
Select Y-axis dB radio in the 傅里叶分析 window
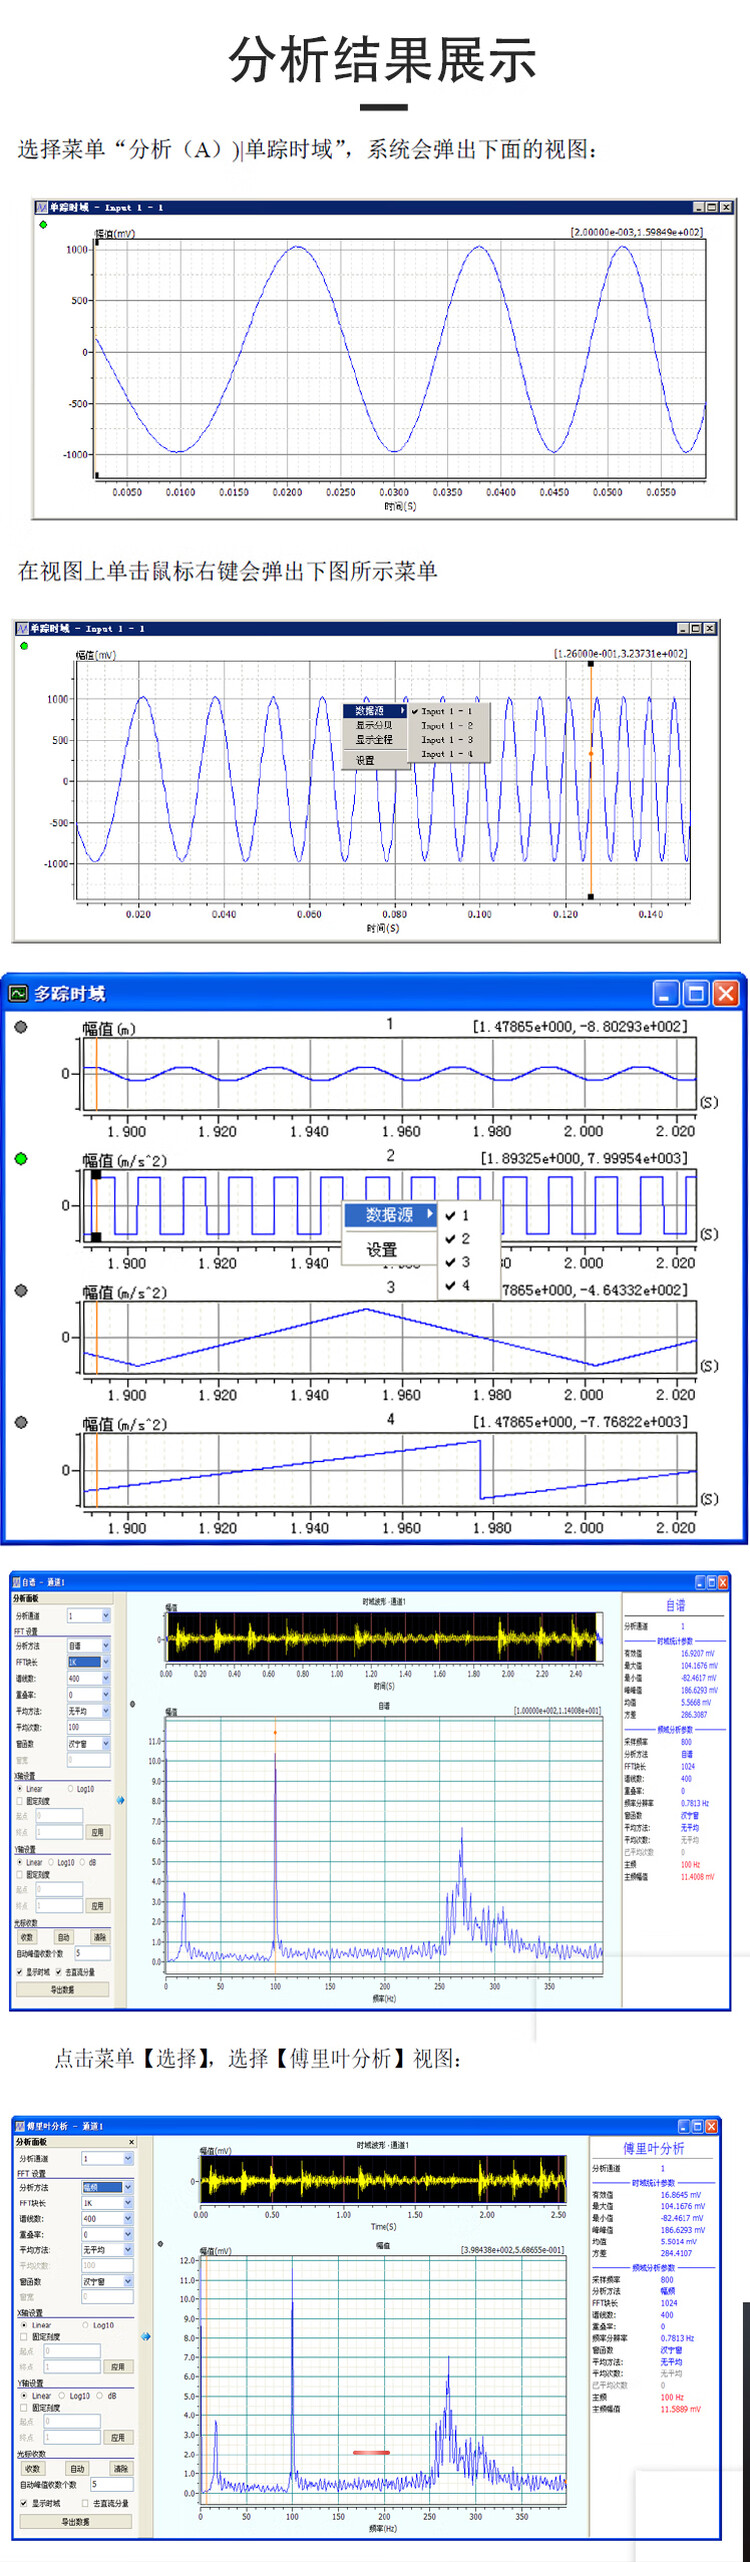pyautogui.click(x=99, y=2396)
